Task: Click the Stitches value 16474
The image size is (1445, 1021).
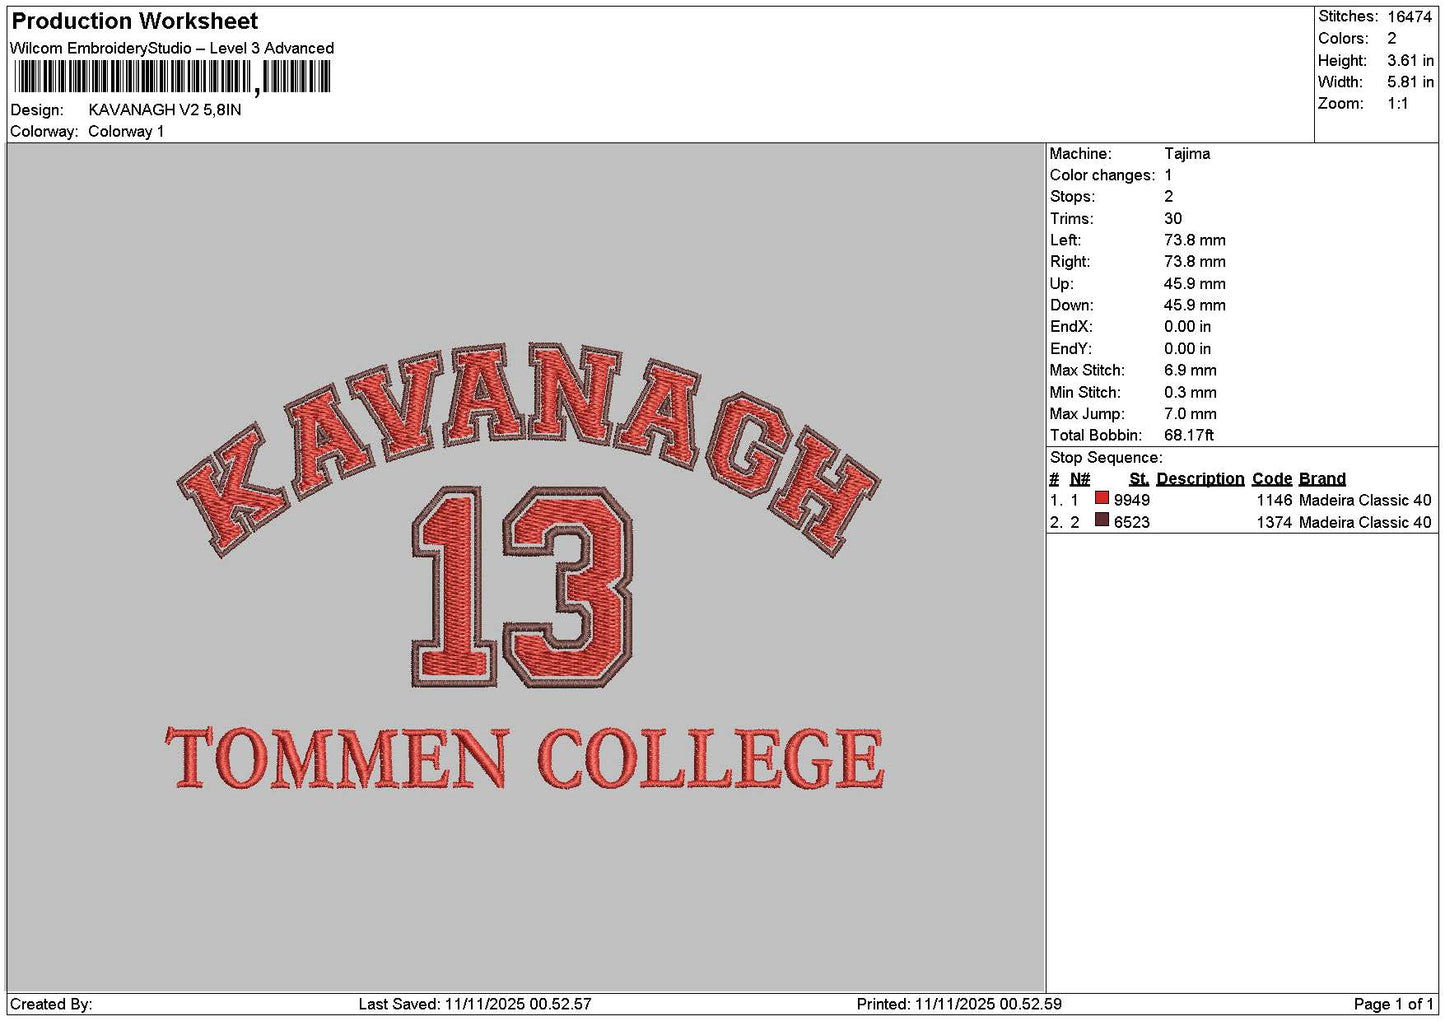Action: 1410,17
